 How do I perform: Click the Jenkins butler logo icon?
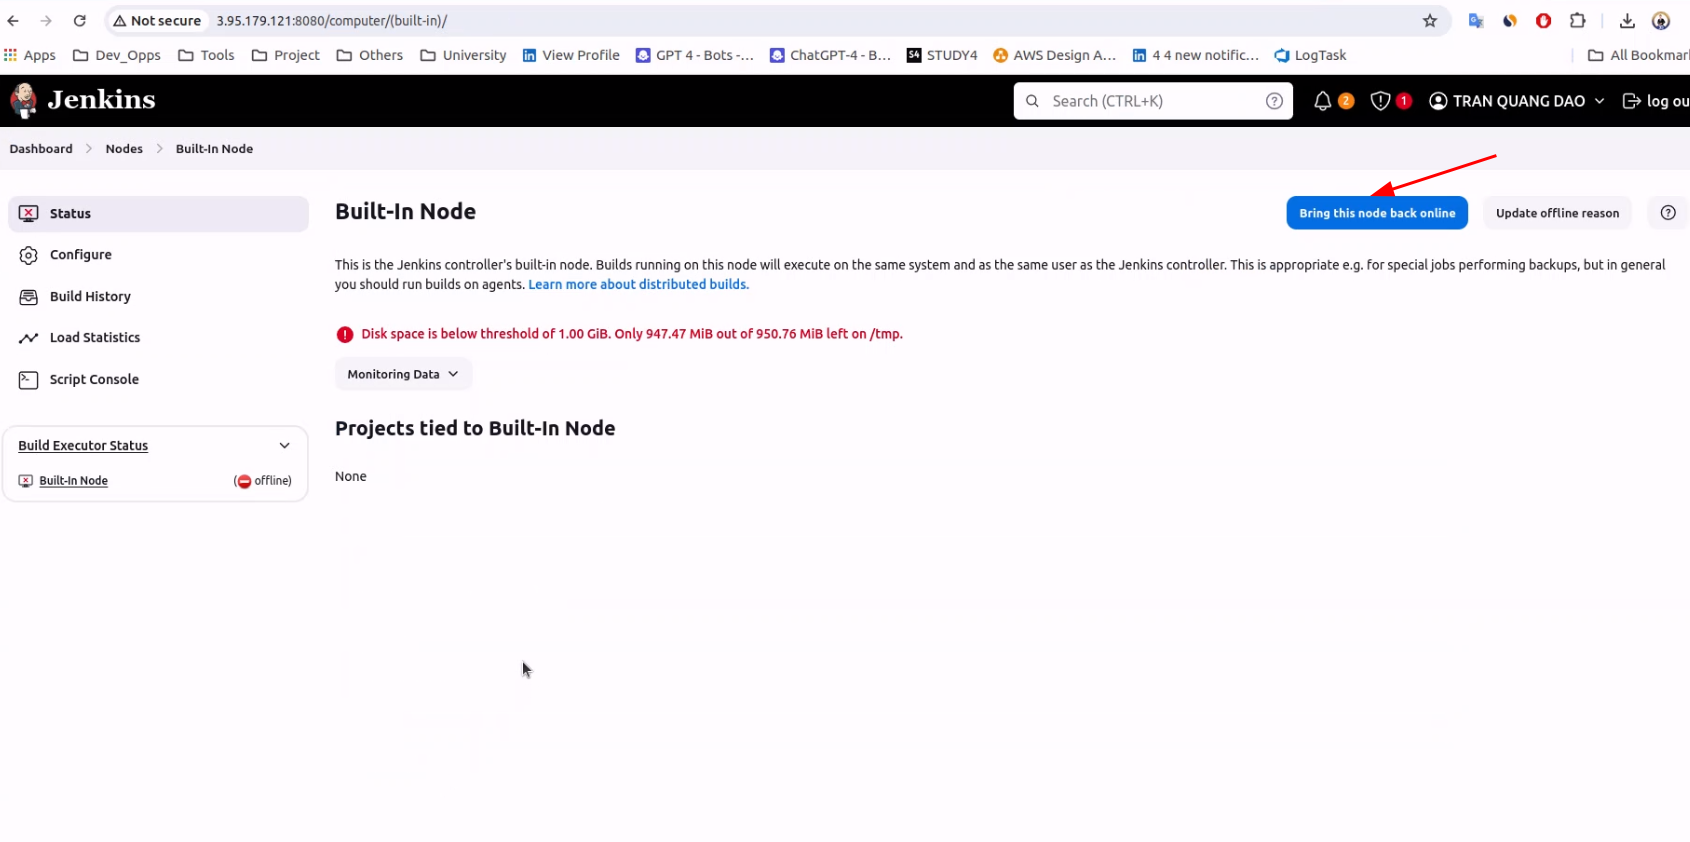(x=23, y=100)
